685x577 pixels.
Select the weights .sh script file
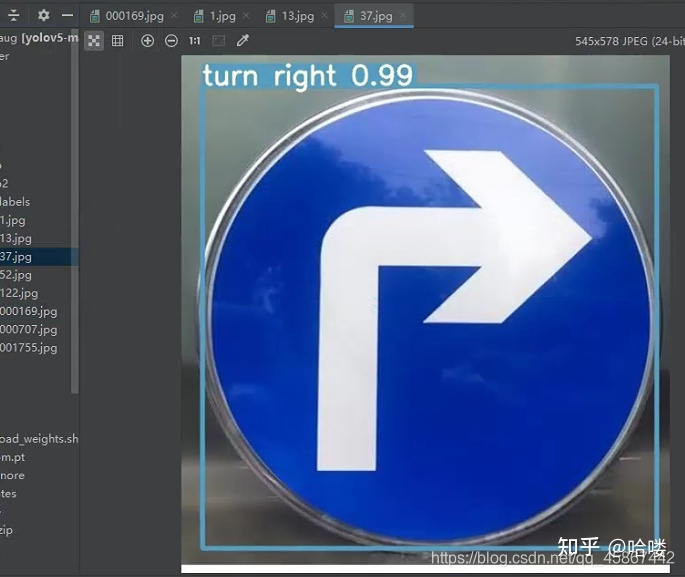[39, 439]
